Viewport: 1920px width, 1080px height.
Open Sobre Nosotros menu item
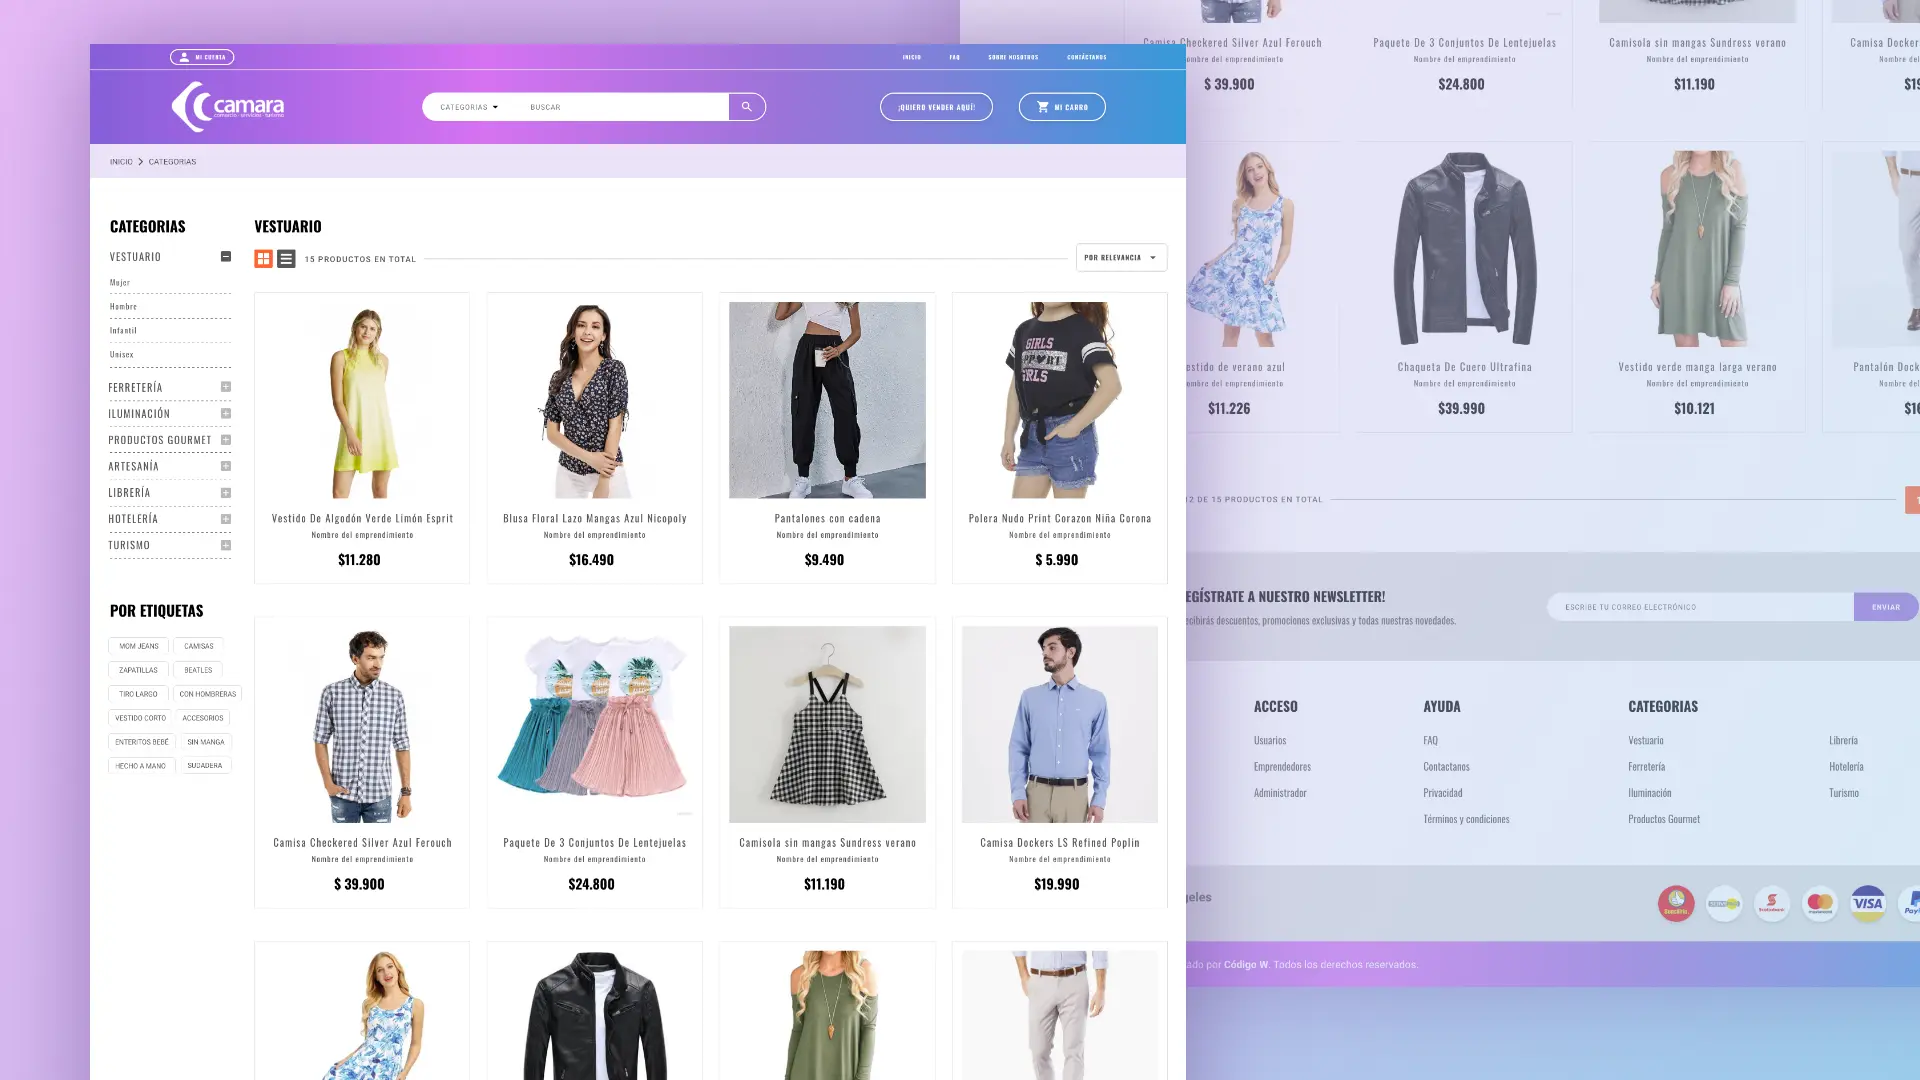(x=1013, y=57)
